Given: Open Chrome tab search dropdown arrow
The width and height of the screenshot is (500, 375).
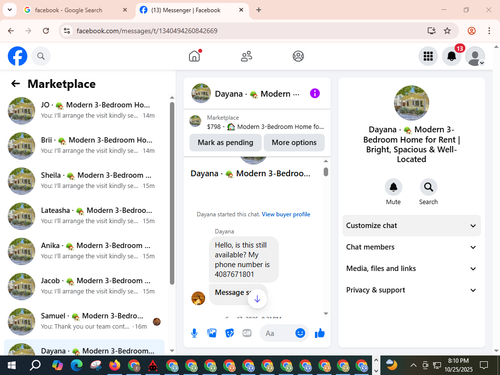Looking at the screenshot, I should click(x=10, y=10).
